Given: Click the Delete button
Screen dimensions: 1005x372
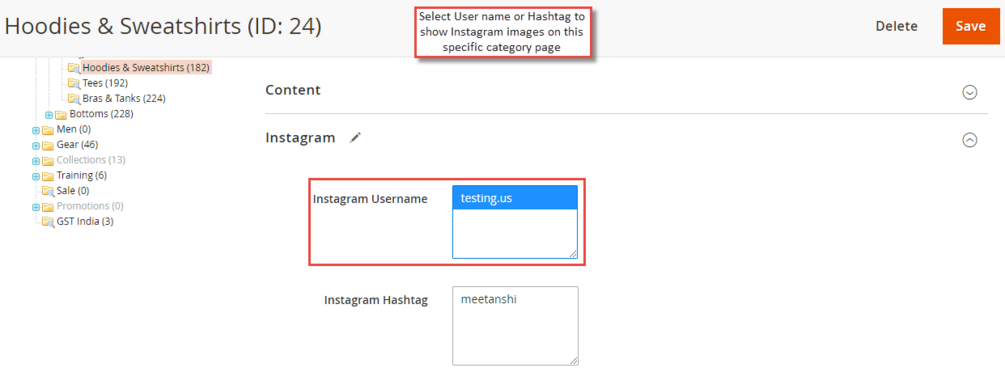Looking at the screenshot, I should click(896, 26).
